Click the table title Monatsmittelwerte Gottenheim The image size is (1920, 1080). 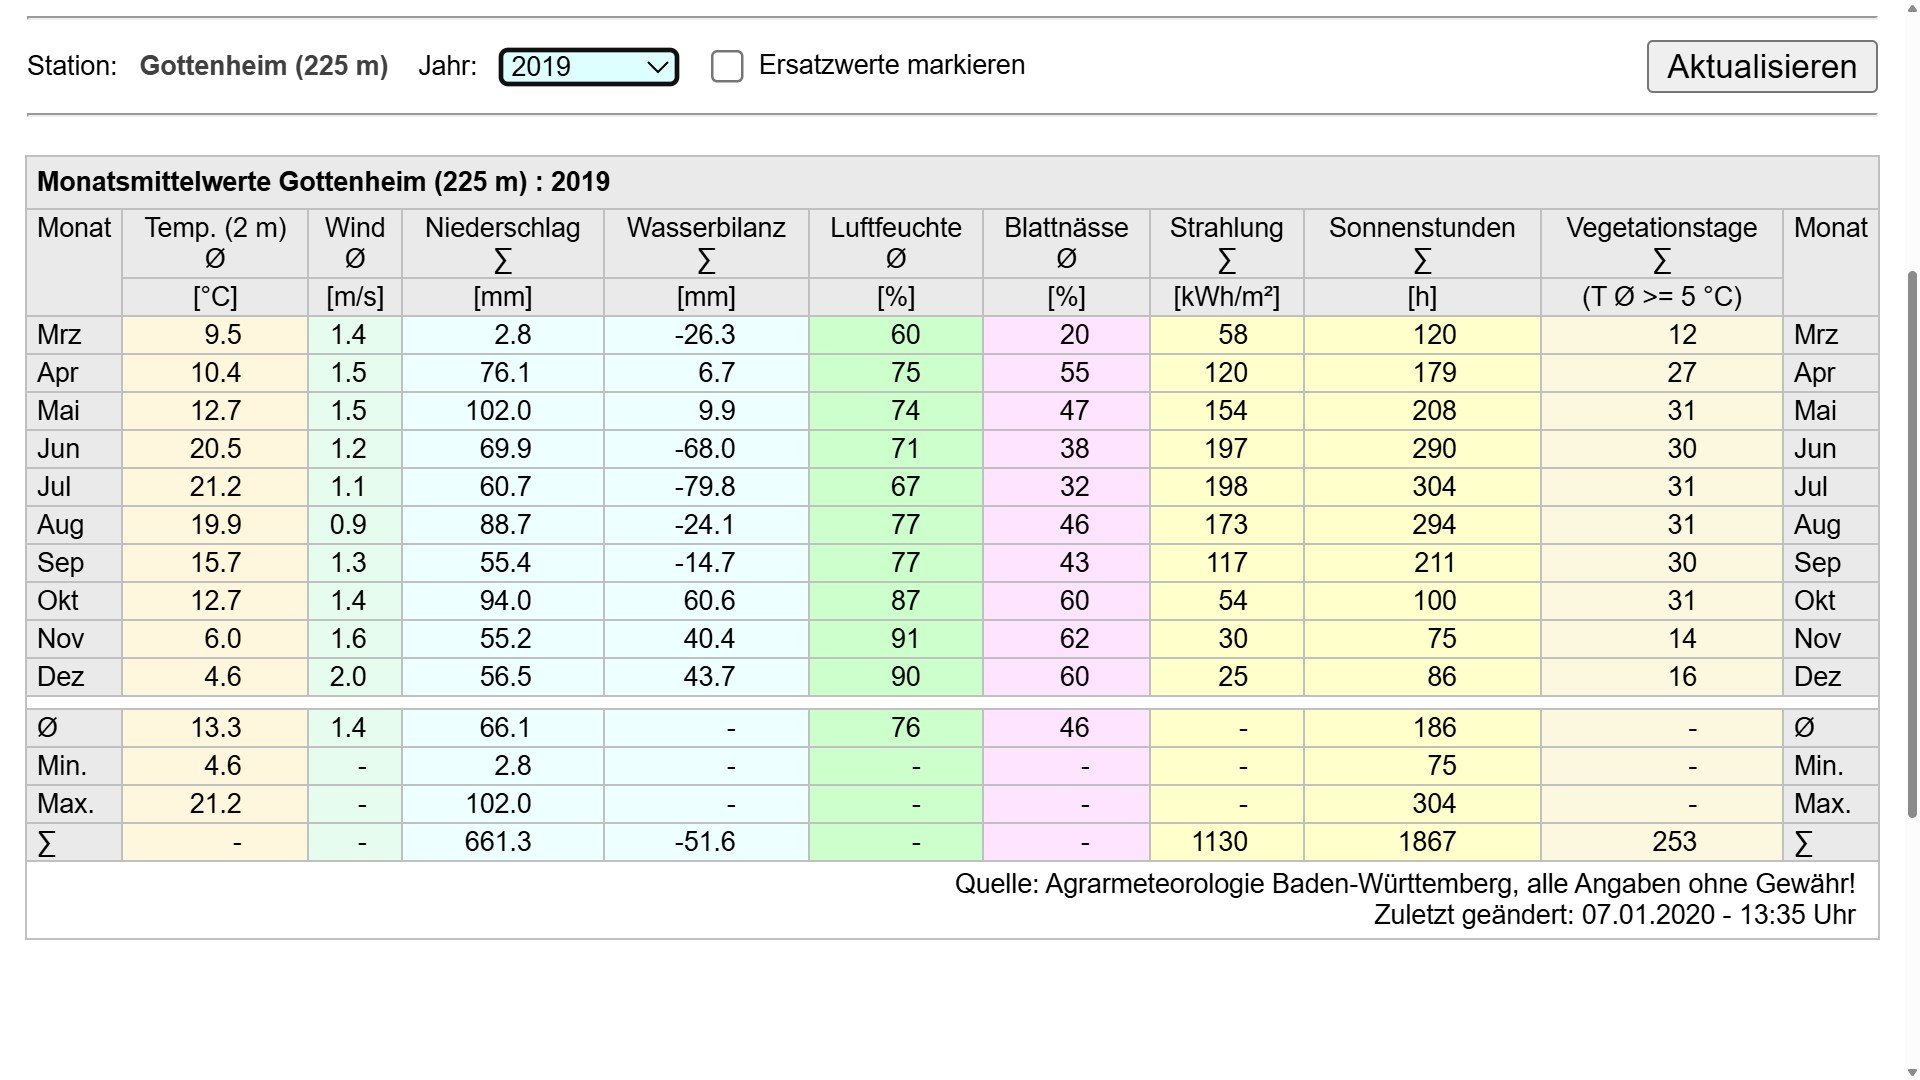[x=323, y=182]
